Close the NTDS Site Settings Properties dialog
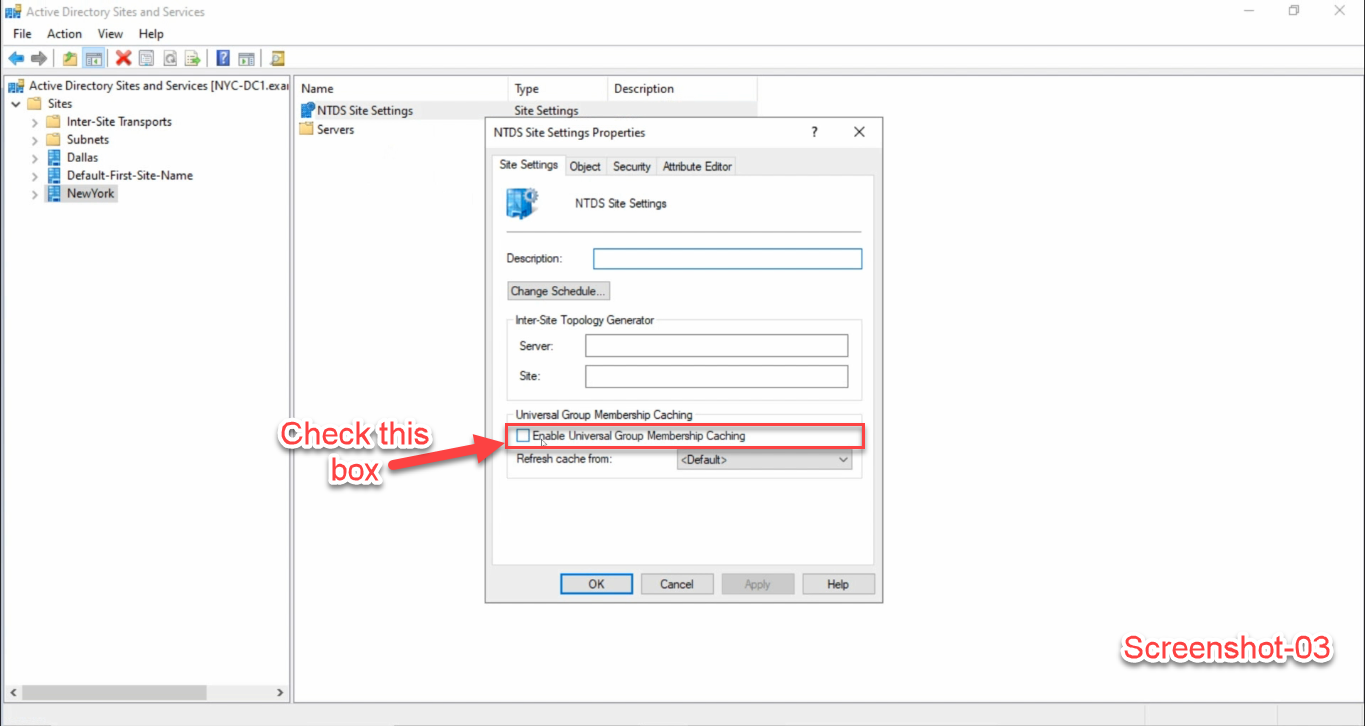1366x726 pixels. click(x=859, y=132)
